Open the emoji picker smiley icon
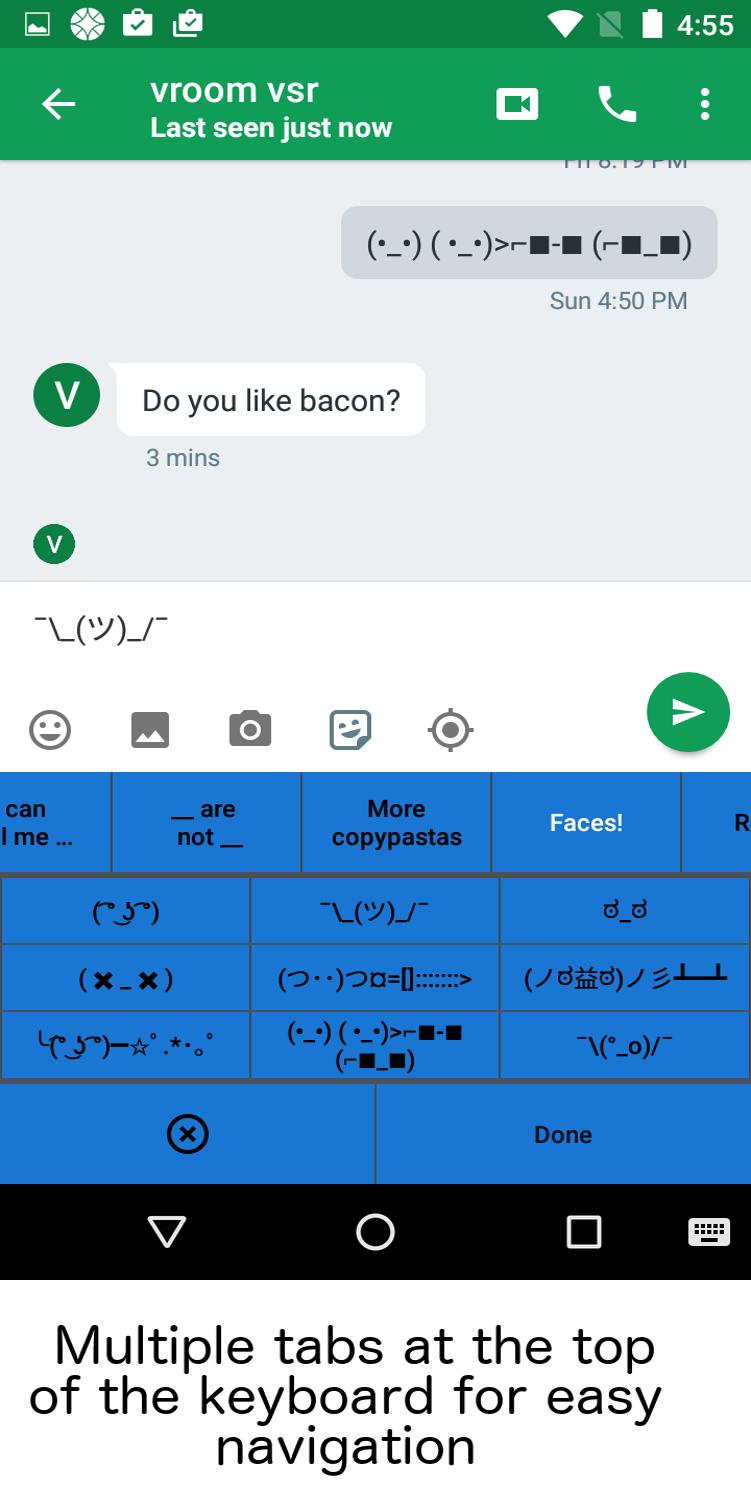The image size is (751, 1500). click(50, 730)
